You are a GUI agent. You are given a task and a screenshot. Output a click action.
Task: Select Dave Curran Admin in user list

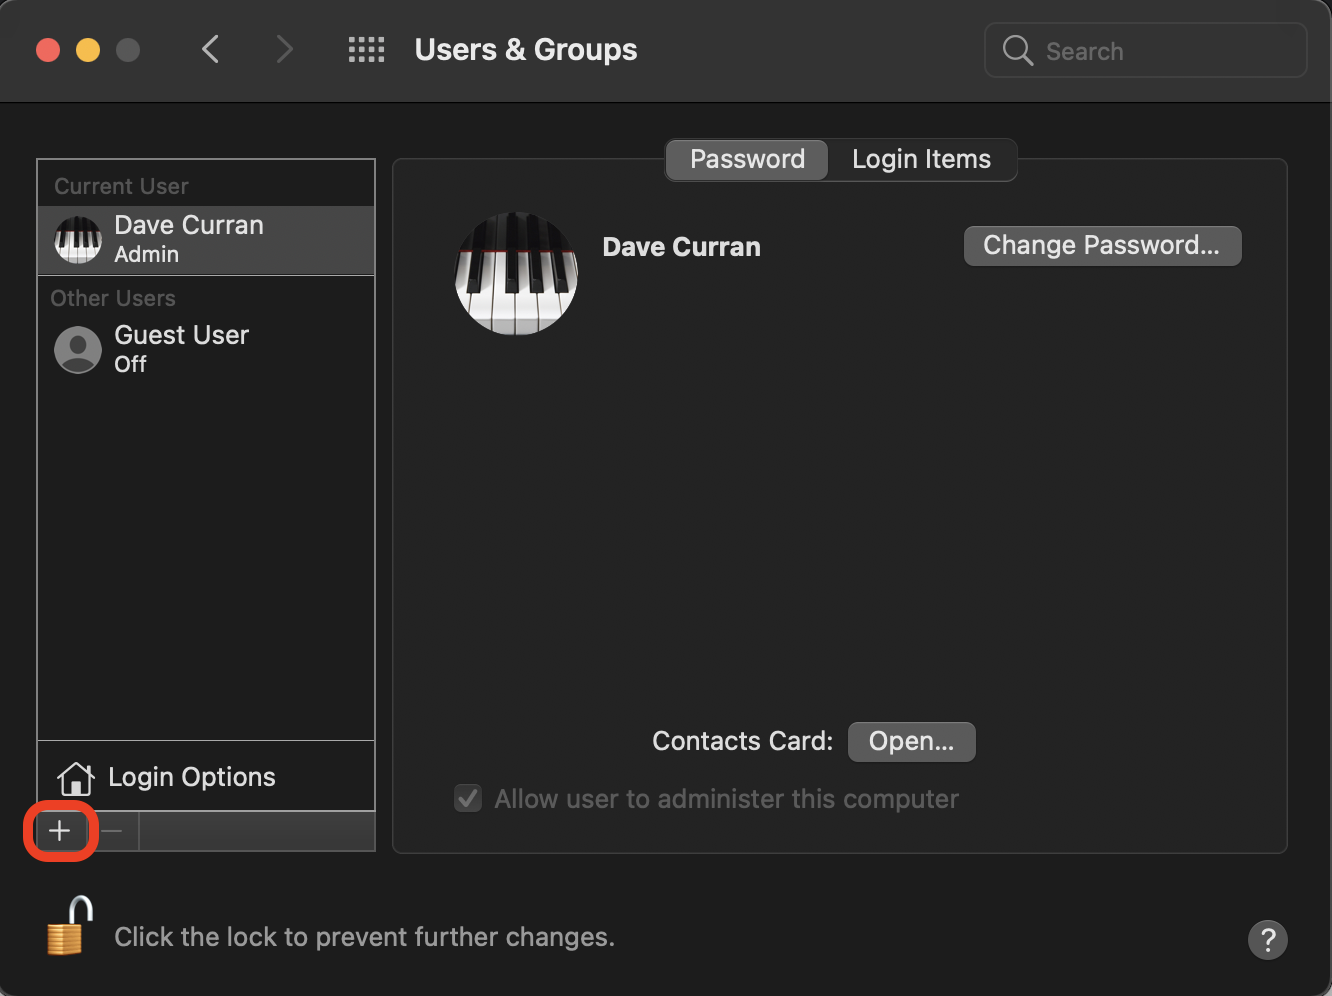pos(188,239)
